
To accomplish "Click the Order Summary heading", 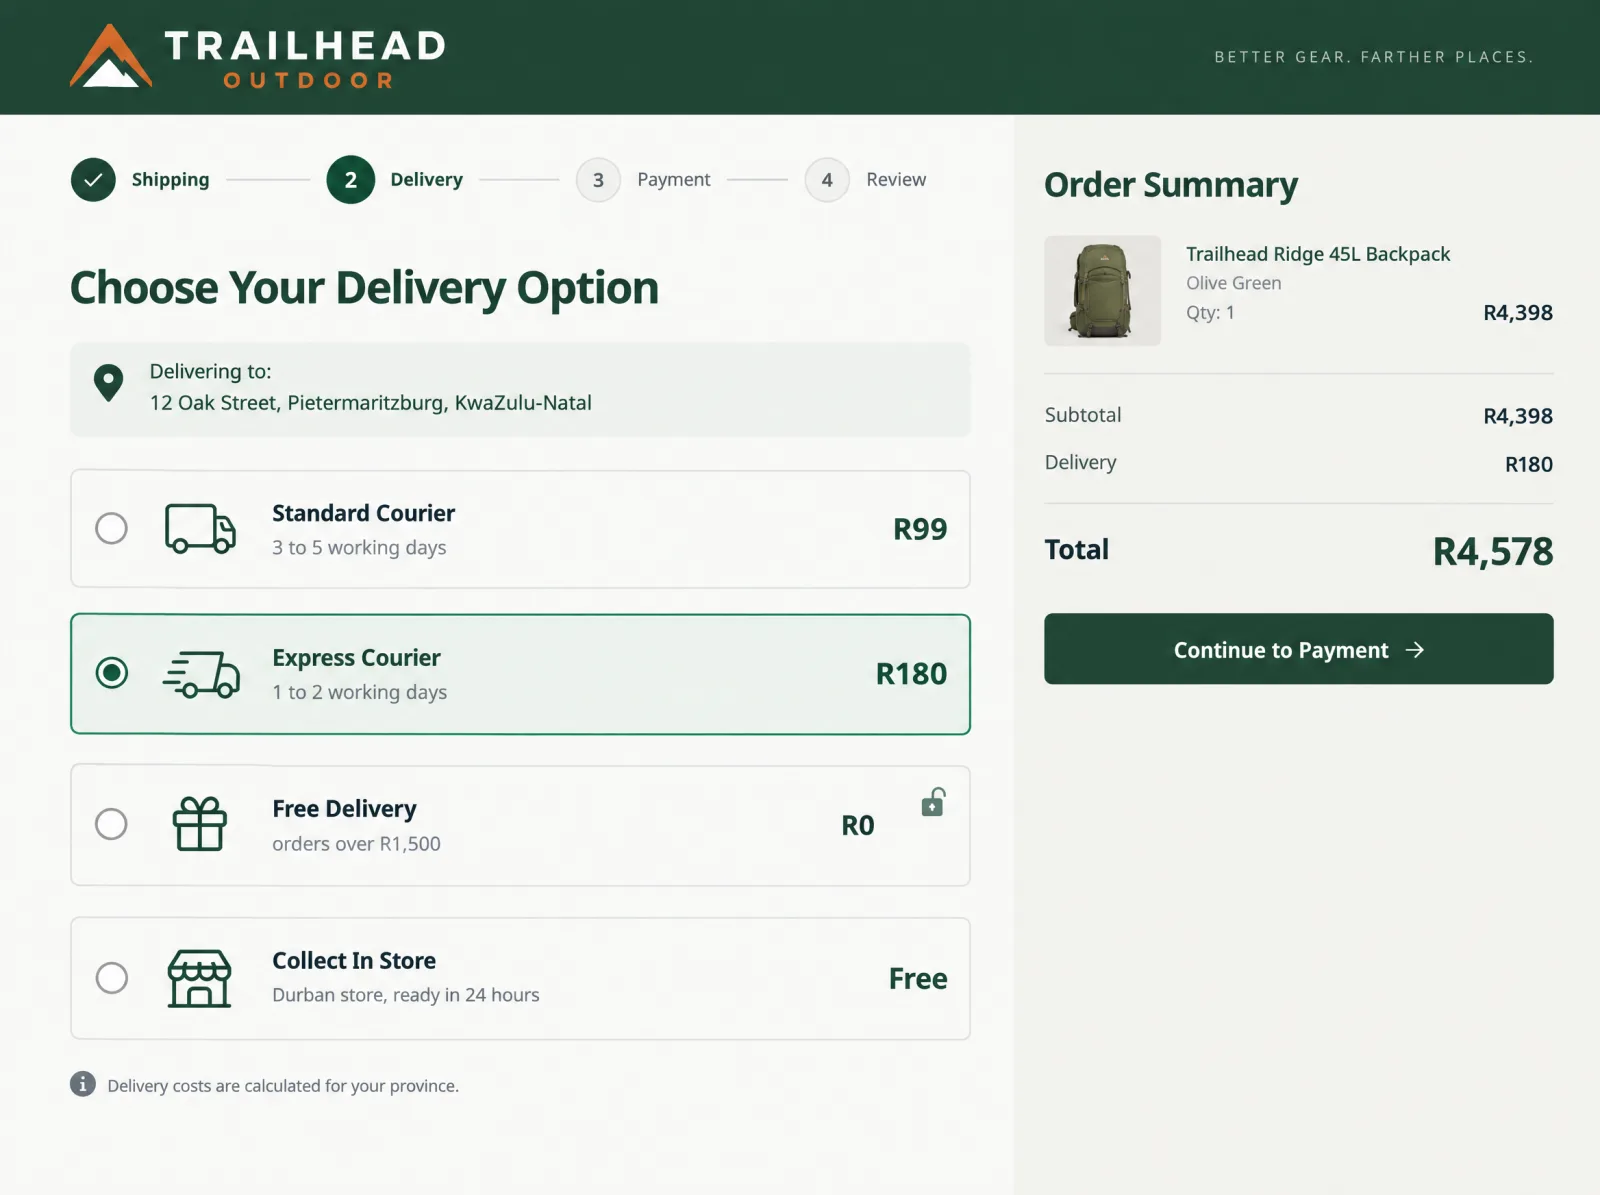I will [x=1171, y=185].
